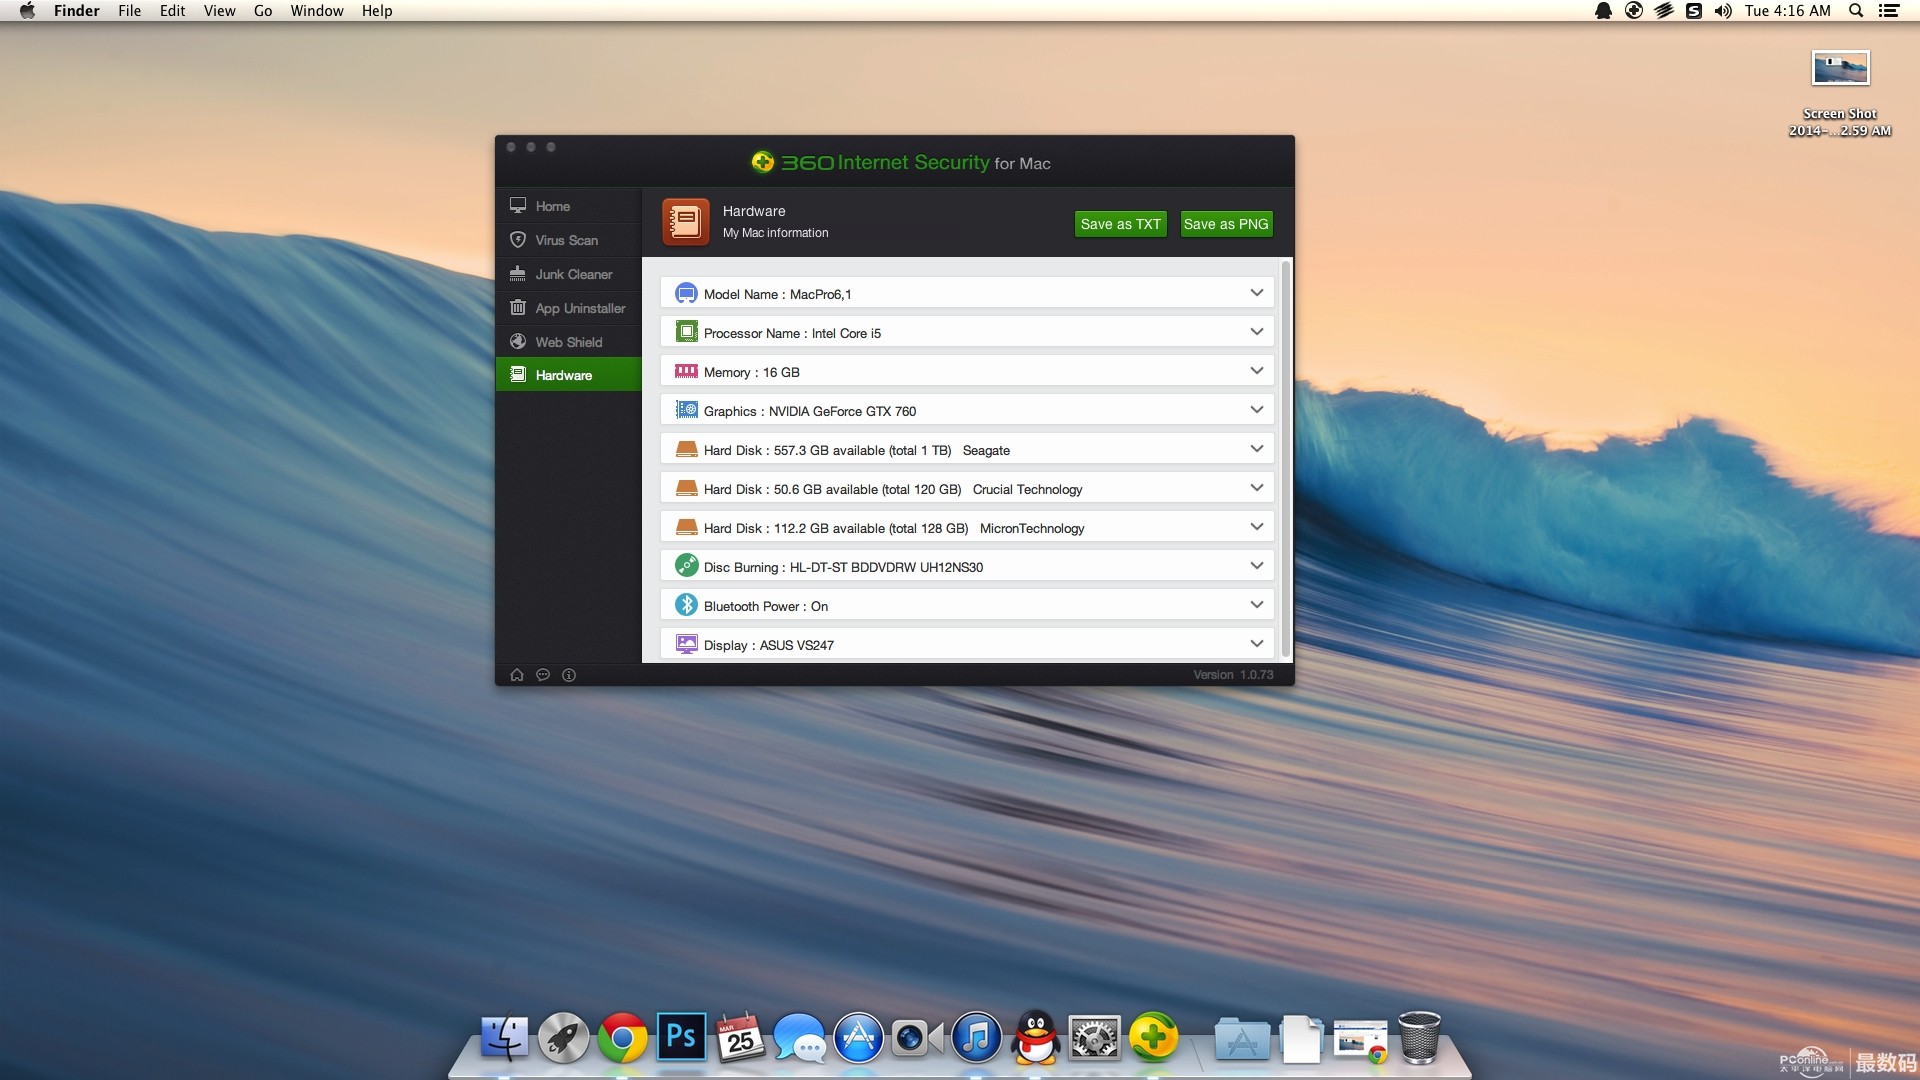1920x1080 pixels.
Task: Select the Hardware sidebar item
Action: pos(568,375)
